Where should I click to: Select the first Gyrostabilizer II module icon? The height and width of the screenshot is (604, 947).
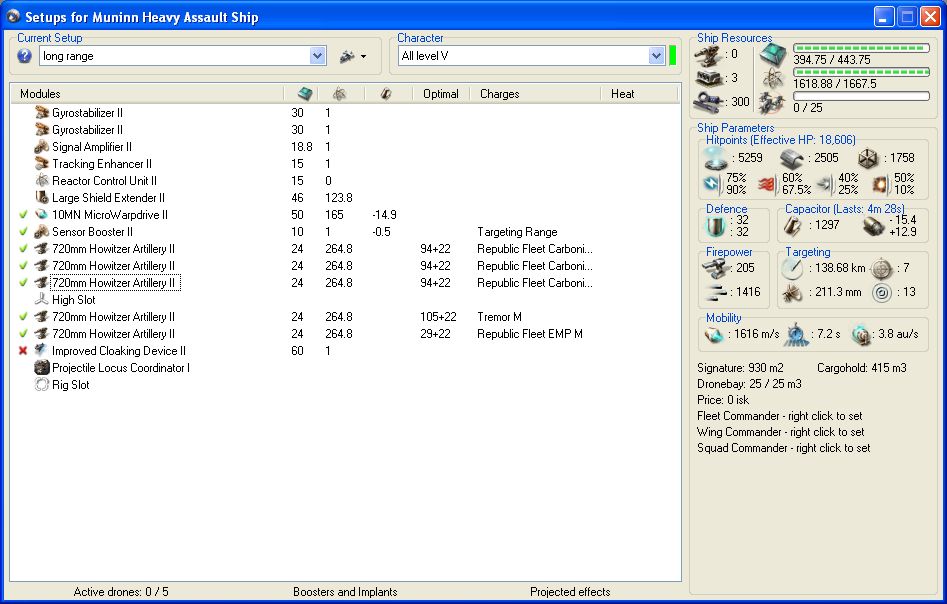42,112
